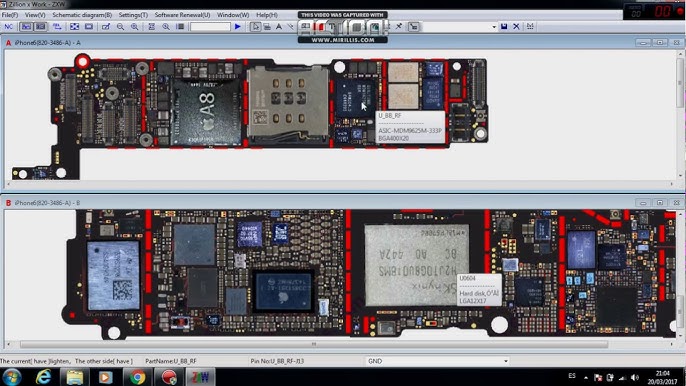Image resolution: width=686 pixels, height=386 pixels.
Task: Click the blue save floppy disk icon
Action: pos(504,27)
